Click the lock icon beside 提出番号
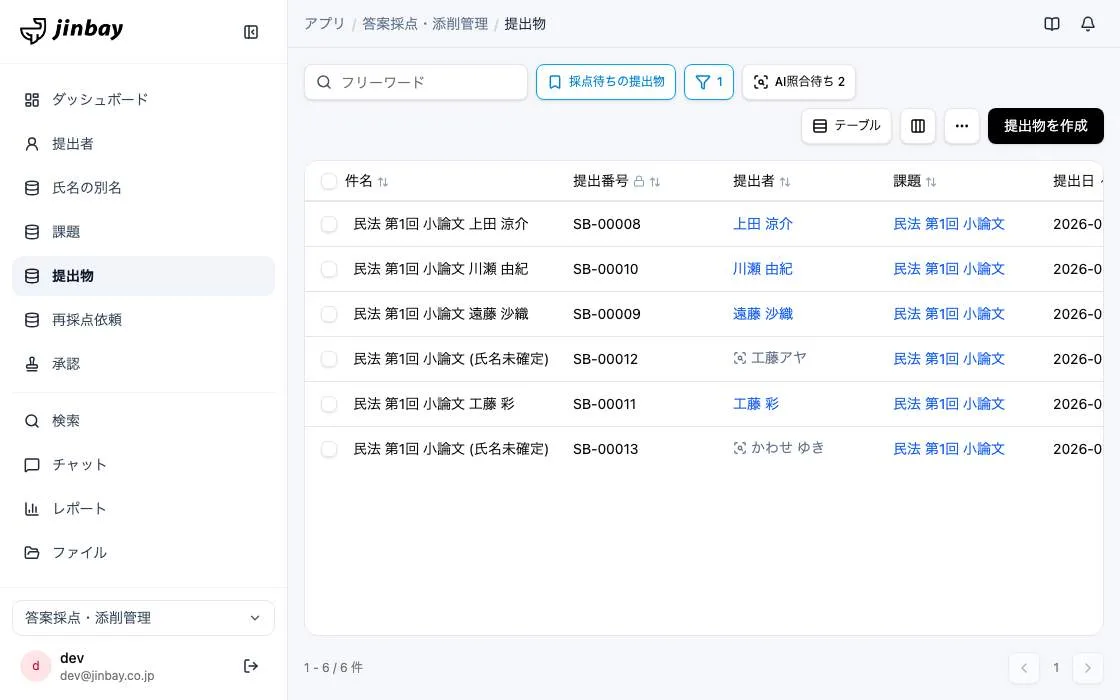The height and width of the screenshot is (700, 1120). [x=639, y=182]
